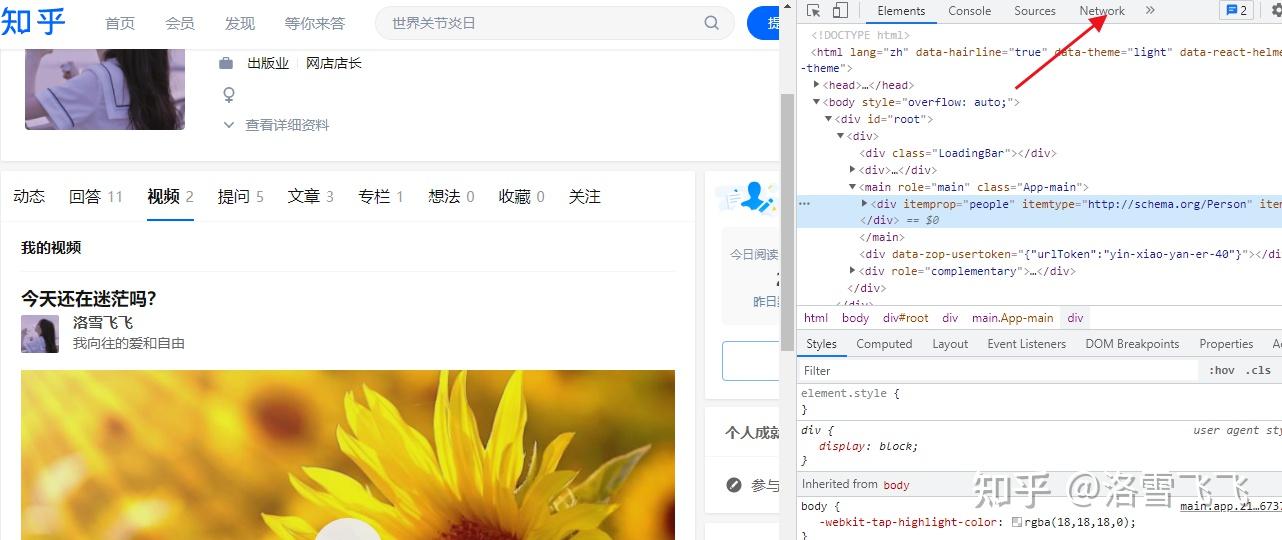This screenshot has height=540, width=1282.
Task: Click breadcrumb html
Action: 816,318
